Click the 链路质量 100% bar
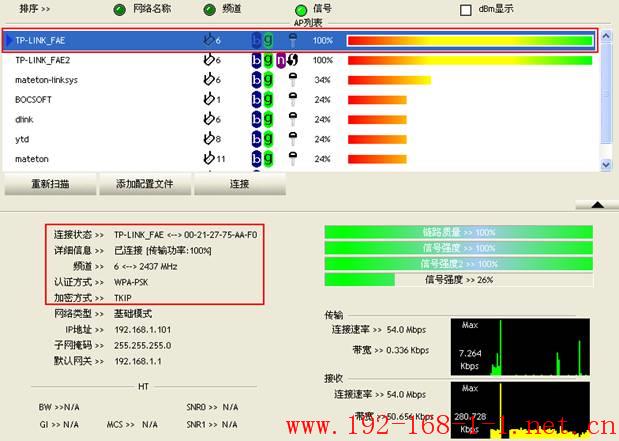This screenshot has width=619, height=441. (x=458, y=232)
